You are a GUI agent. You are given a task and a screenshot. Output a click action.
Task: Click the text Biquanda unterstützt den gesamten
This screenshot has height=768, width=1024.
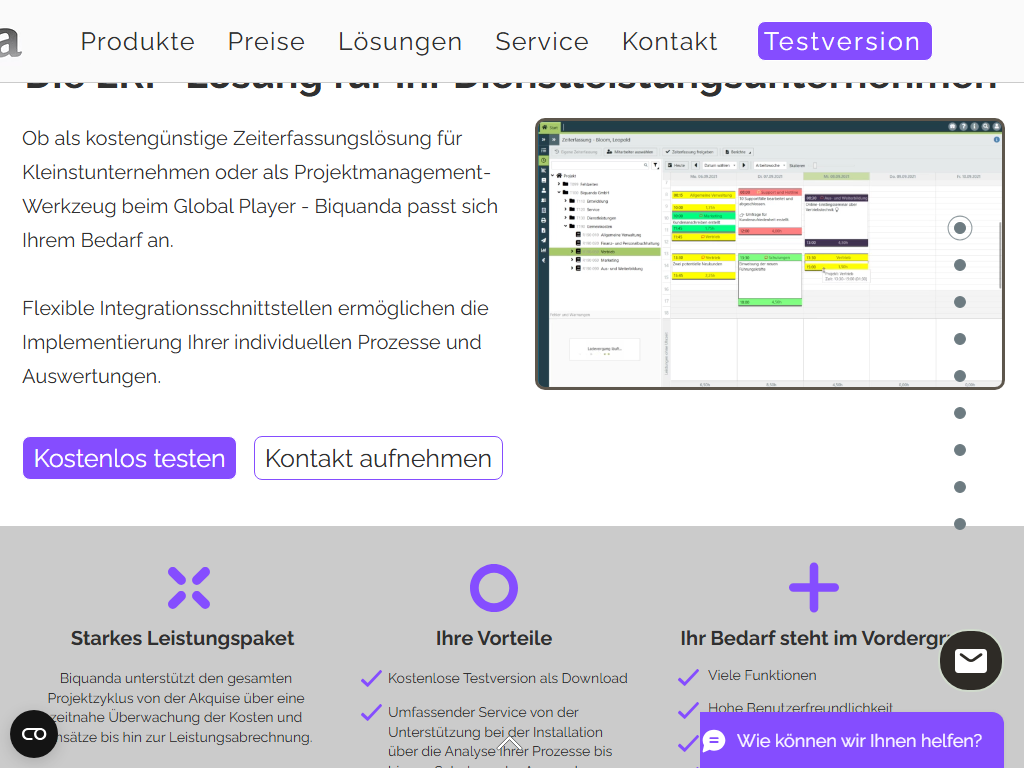click(x=176, y=678)
